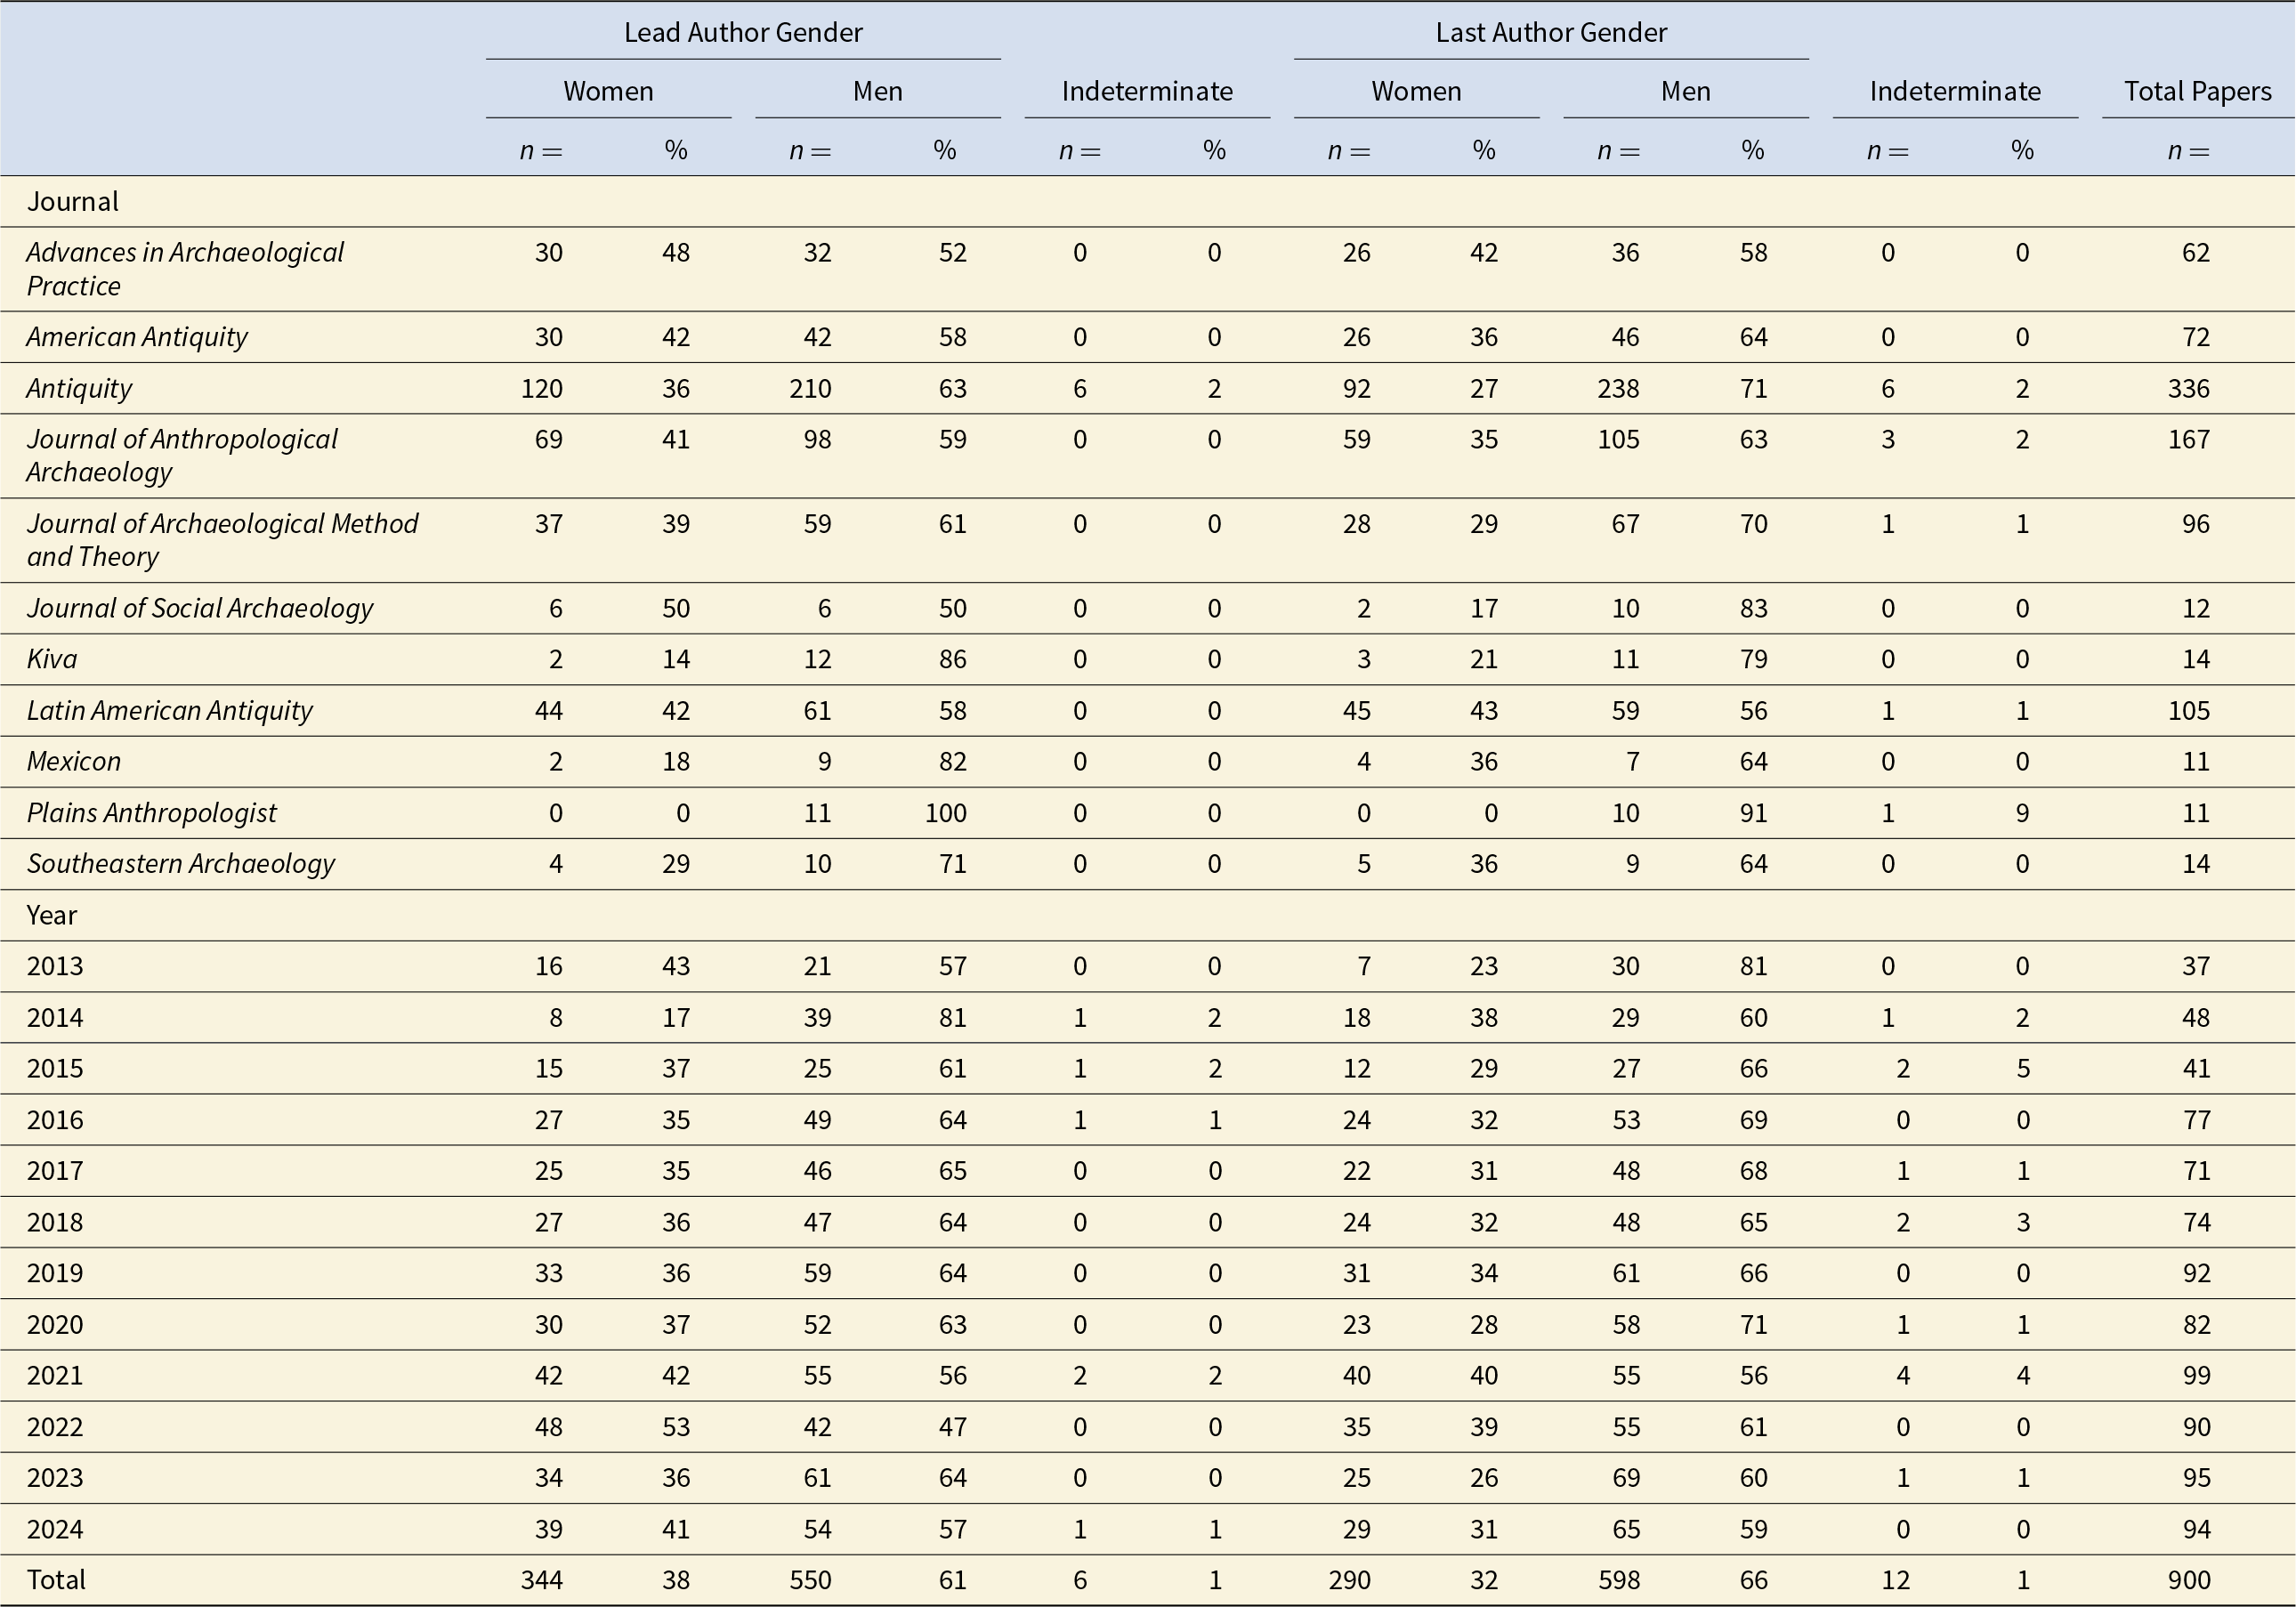Click total last author women count 290
Viewport: 2296px width, 1607px height.
click(x=1349, y=1580)
